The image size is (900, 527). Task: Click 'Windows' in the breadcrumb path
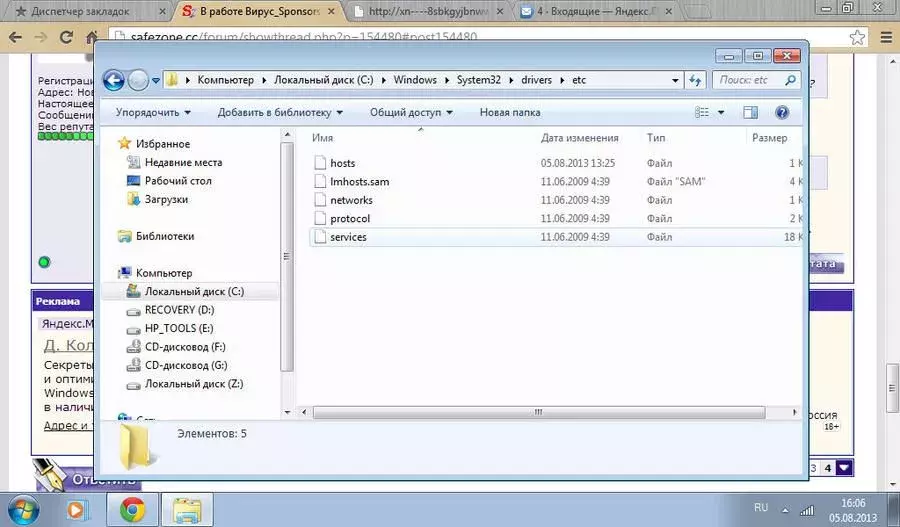[x=415, y=80]
